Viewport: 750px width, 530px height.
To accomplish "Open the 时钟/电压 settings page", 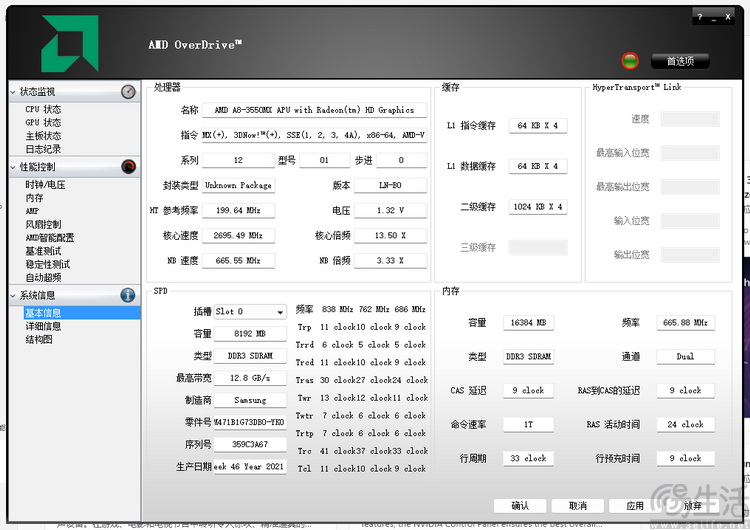I will click(x=45, y=185).
